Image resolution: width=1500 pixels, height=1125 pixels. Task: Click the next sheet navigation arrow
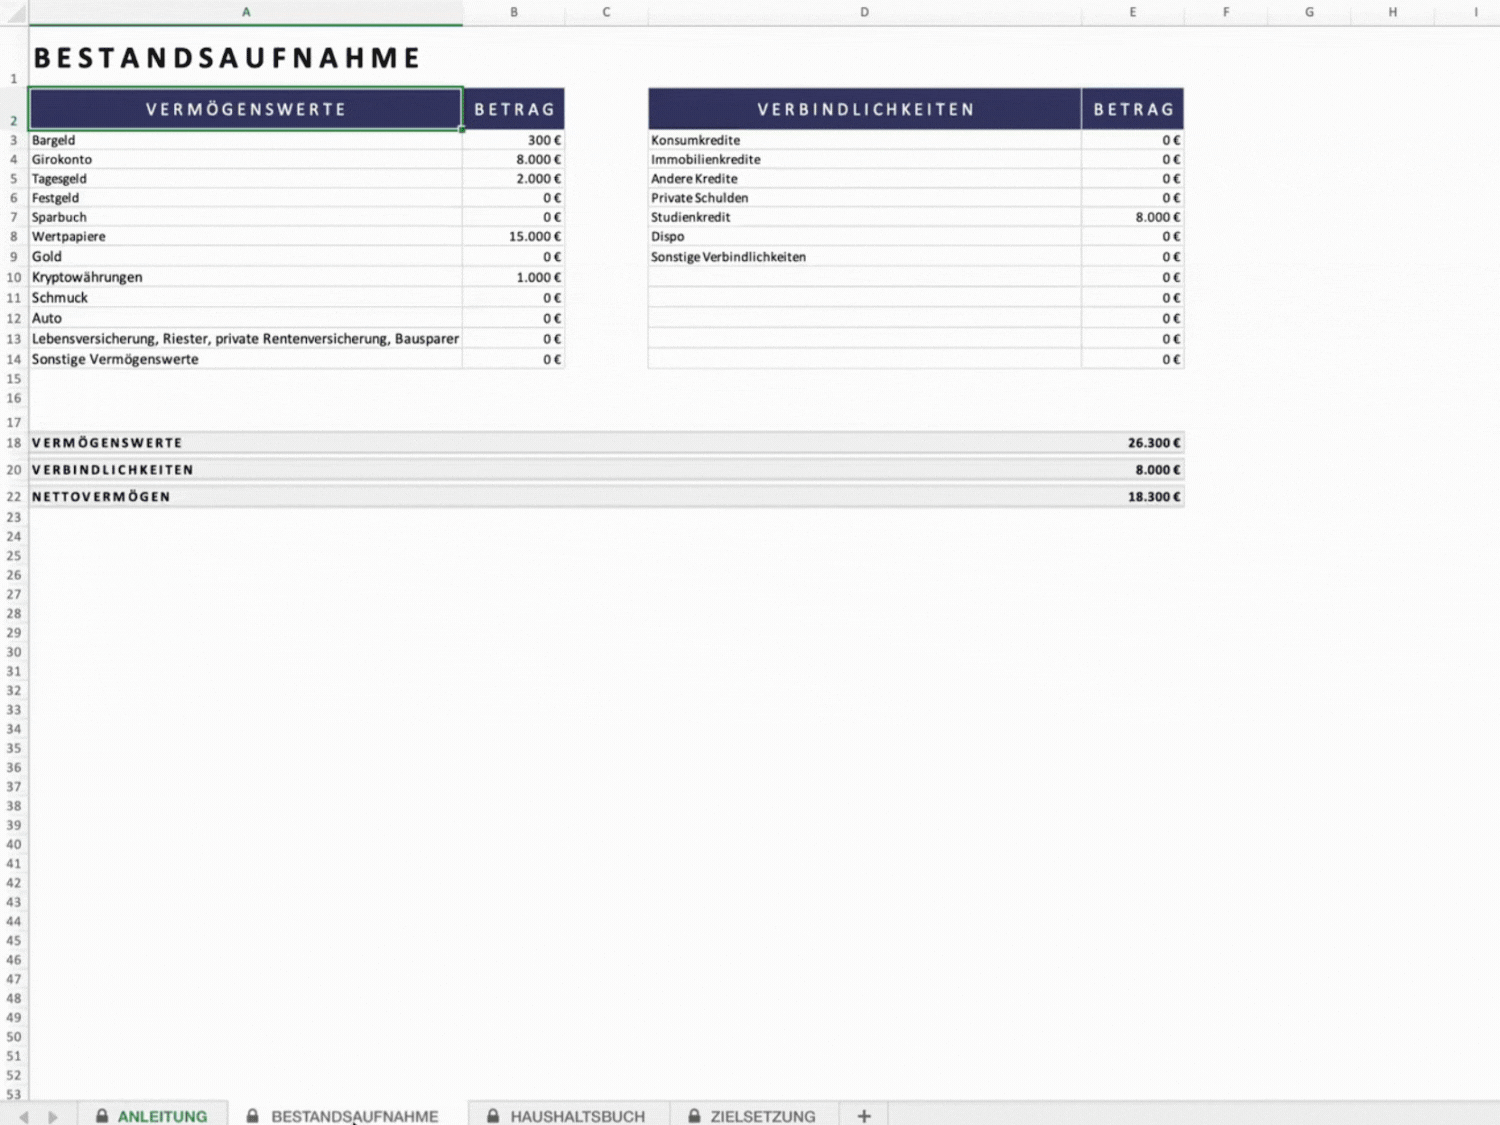pyautogui.click(x=53, y=1116)
